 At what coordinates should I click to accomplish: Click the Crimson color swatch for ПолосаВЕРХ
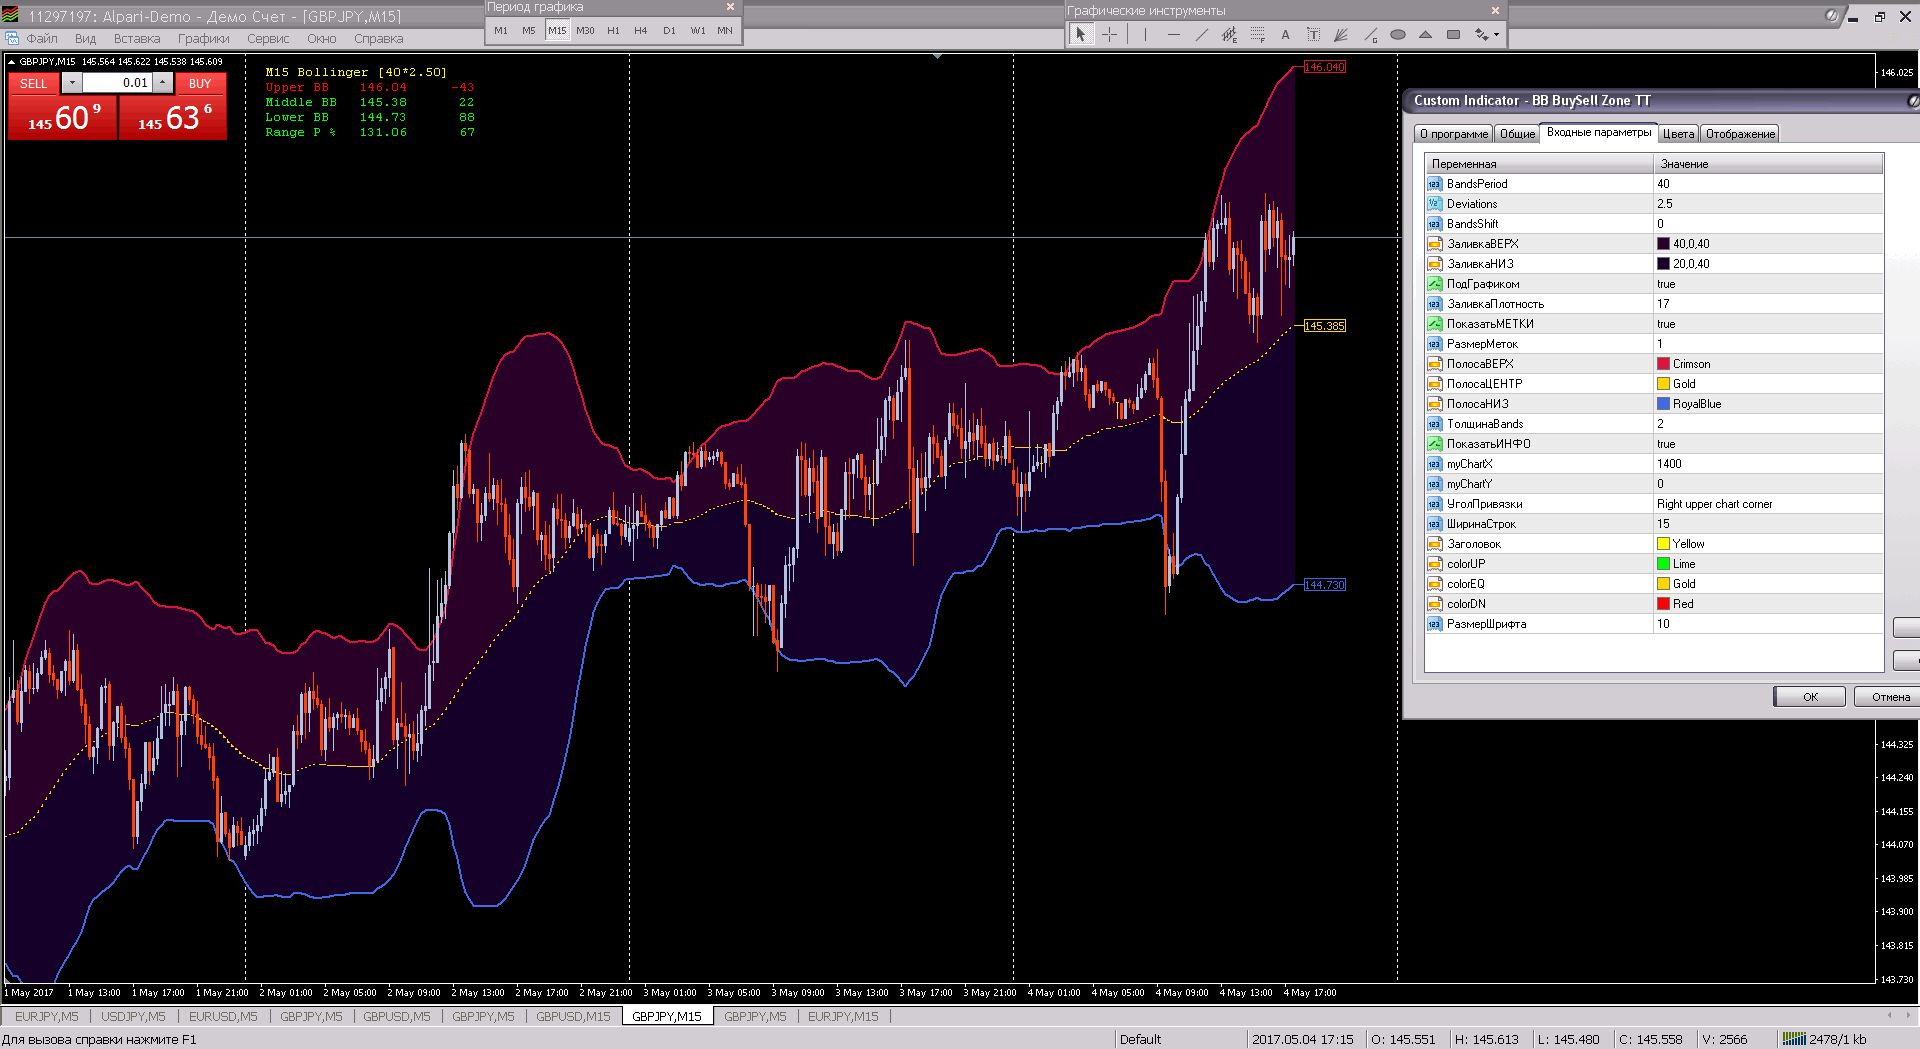[x=1663, y=364]
